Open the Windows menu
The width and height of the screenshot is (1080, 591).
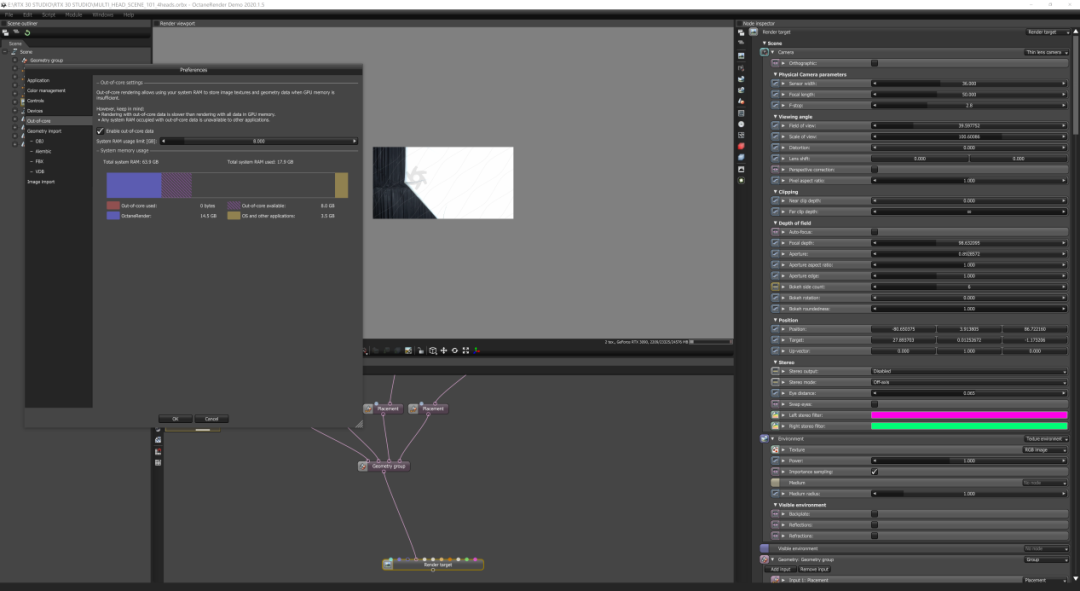pyautogui.click(x=103, y=14)
